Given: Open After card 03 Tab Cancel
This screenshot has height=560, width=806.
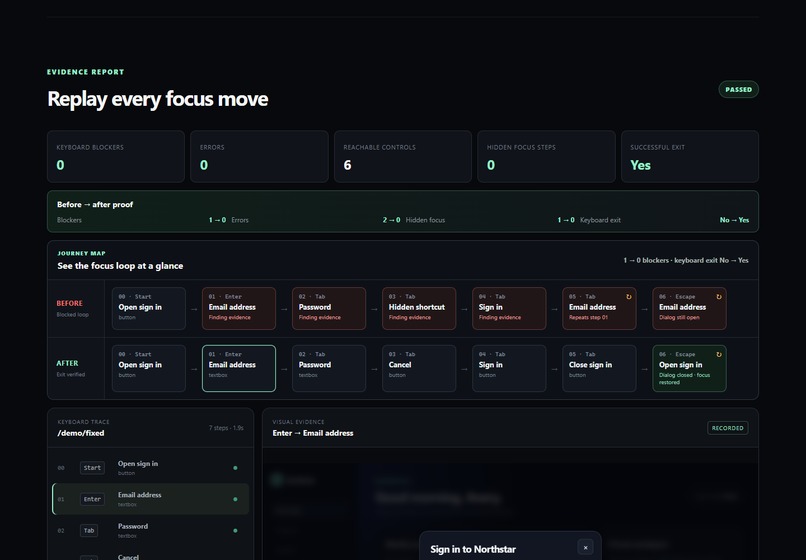Looking at the screenshot, I should 419,368.
